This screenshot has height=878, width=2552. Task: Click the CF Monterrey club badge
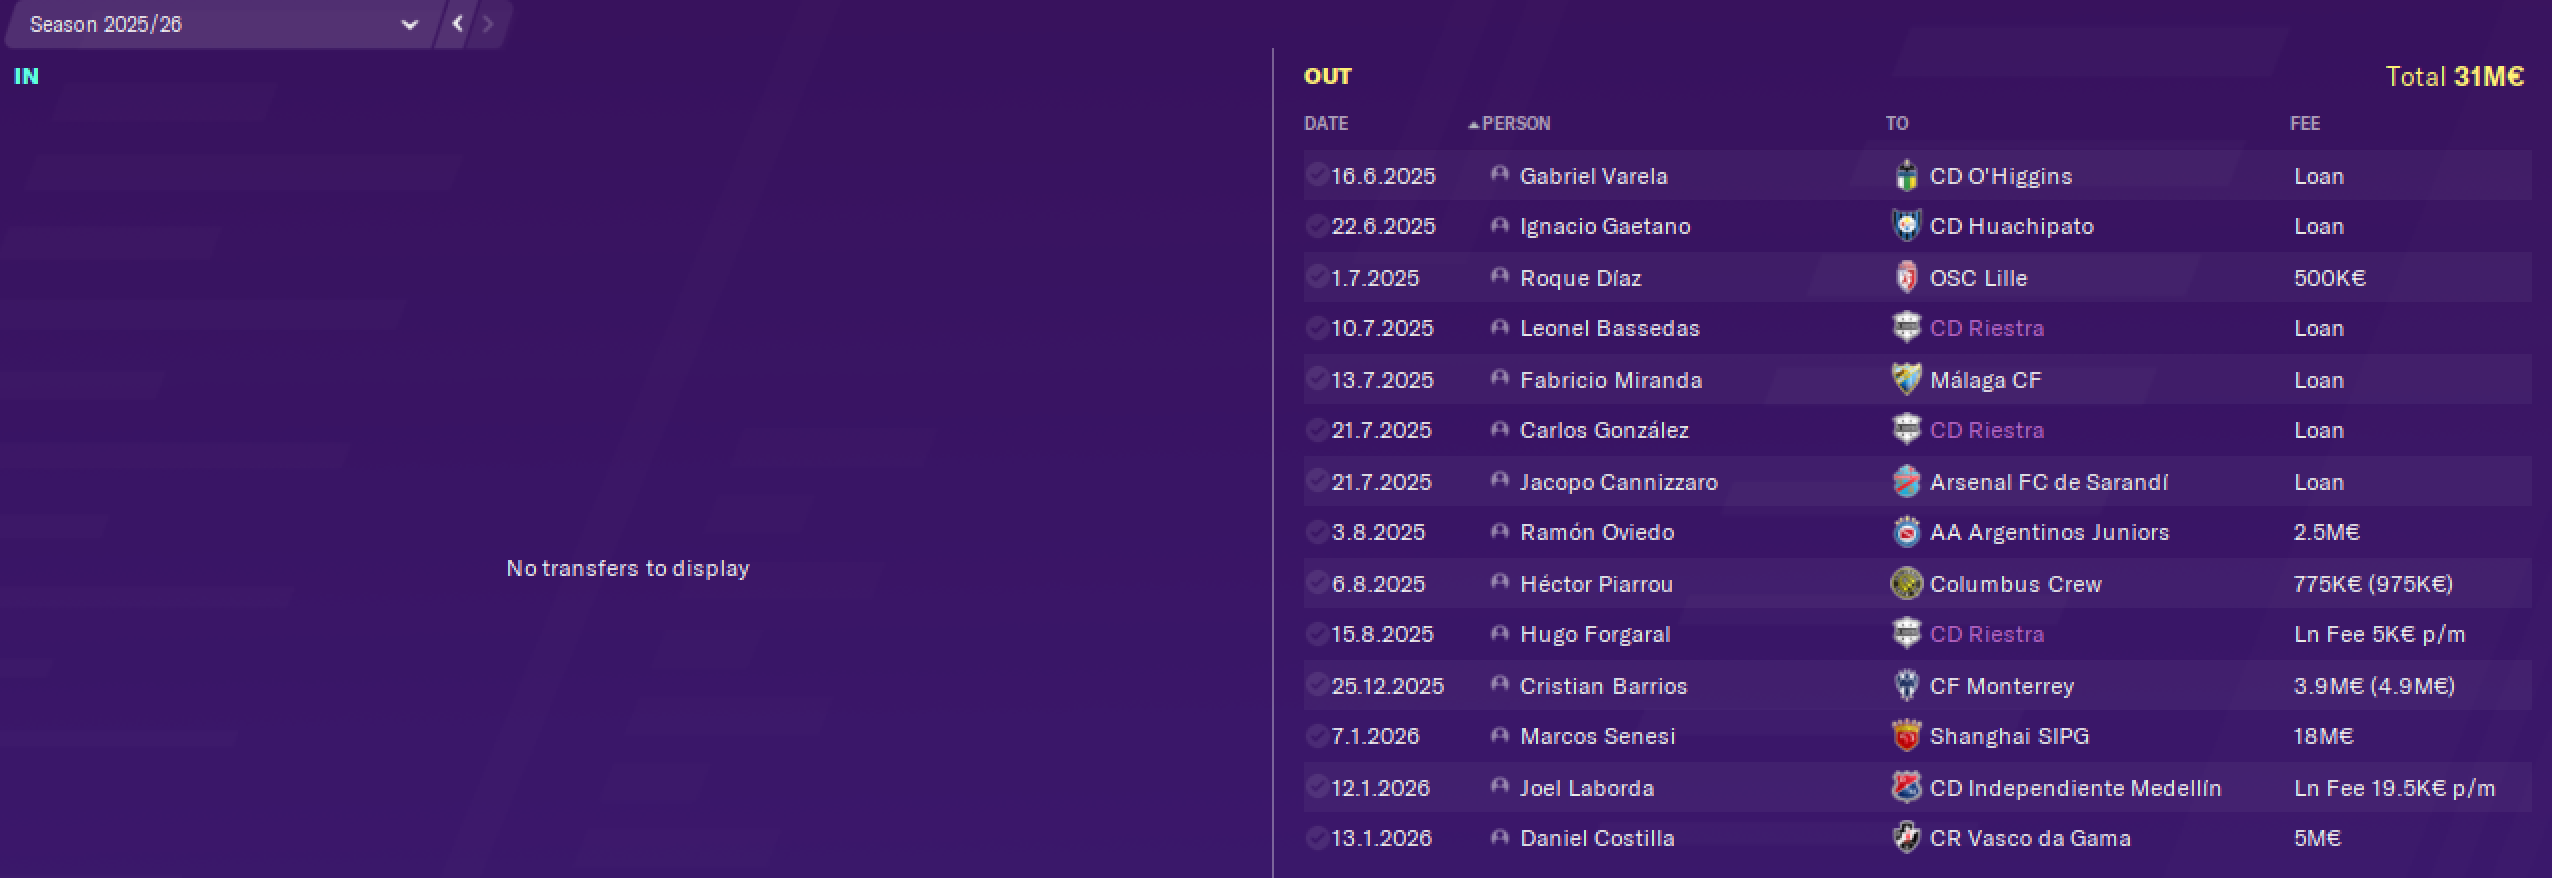tap(1906, 686)
